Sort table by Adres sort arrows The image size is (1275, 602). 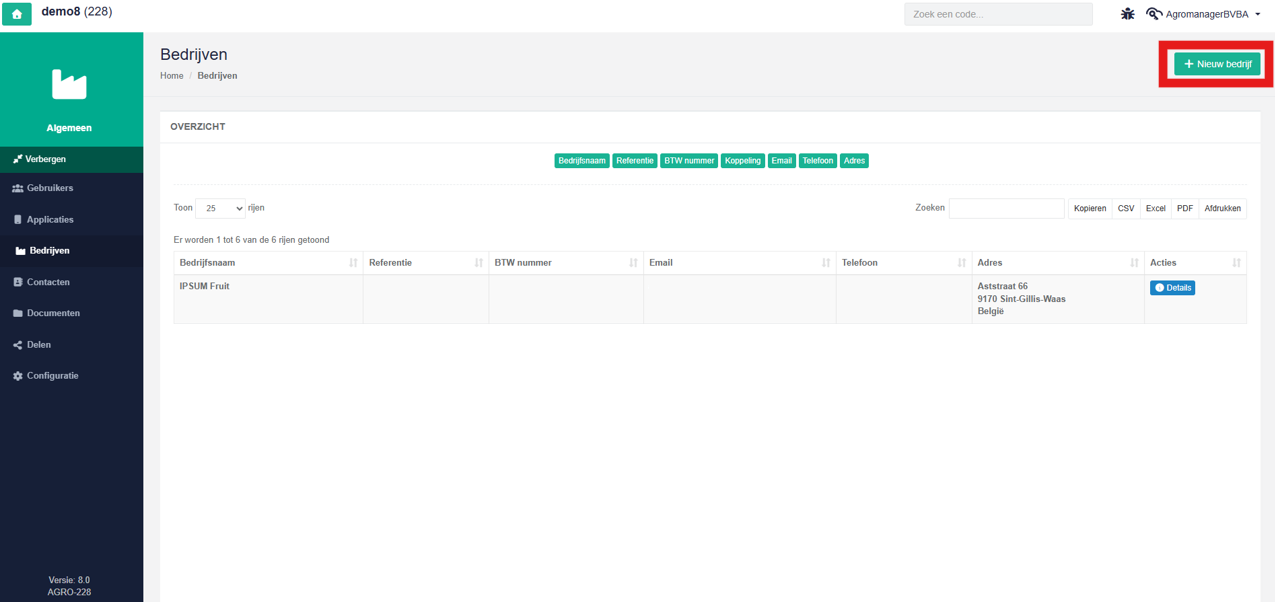[1134, 263]
